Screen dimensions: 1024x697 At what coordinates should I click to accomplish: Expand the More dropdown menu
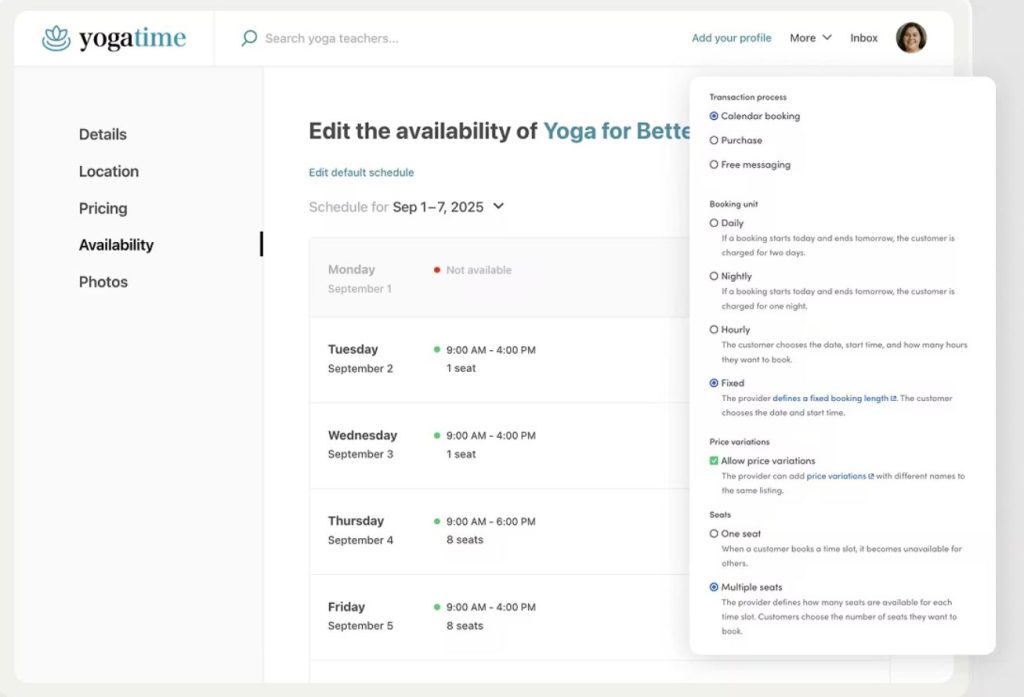point(810,38)
